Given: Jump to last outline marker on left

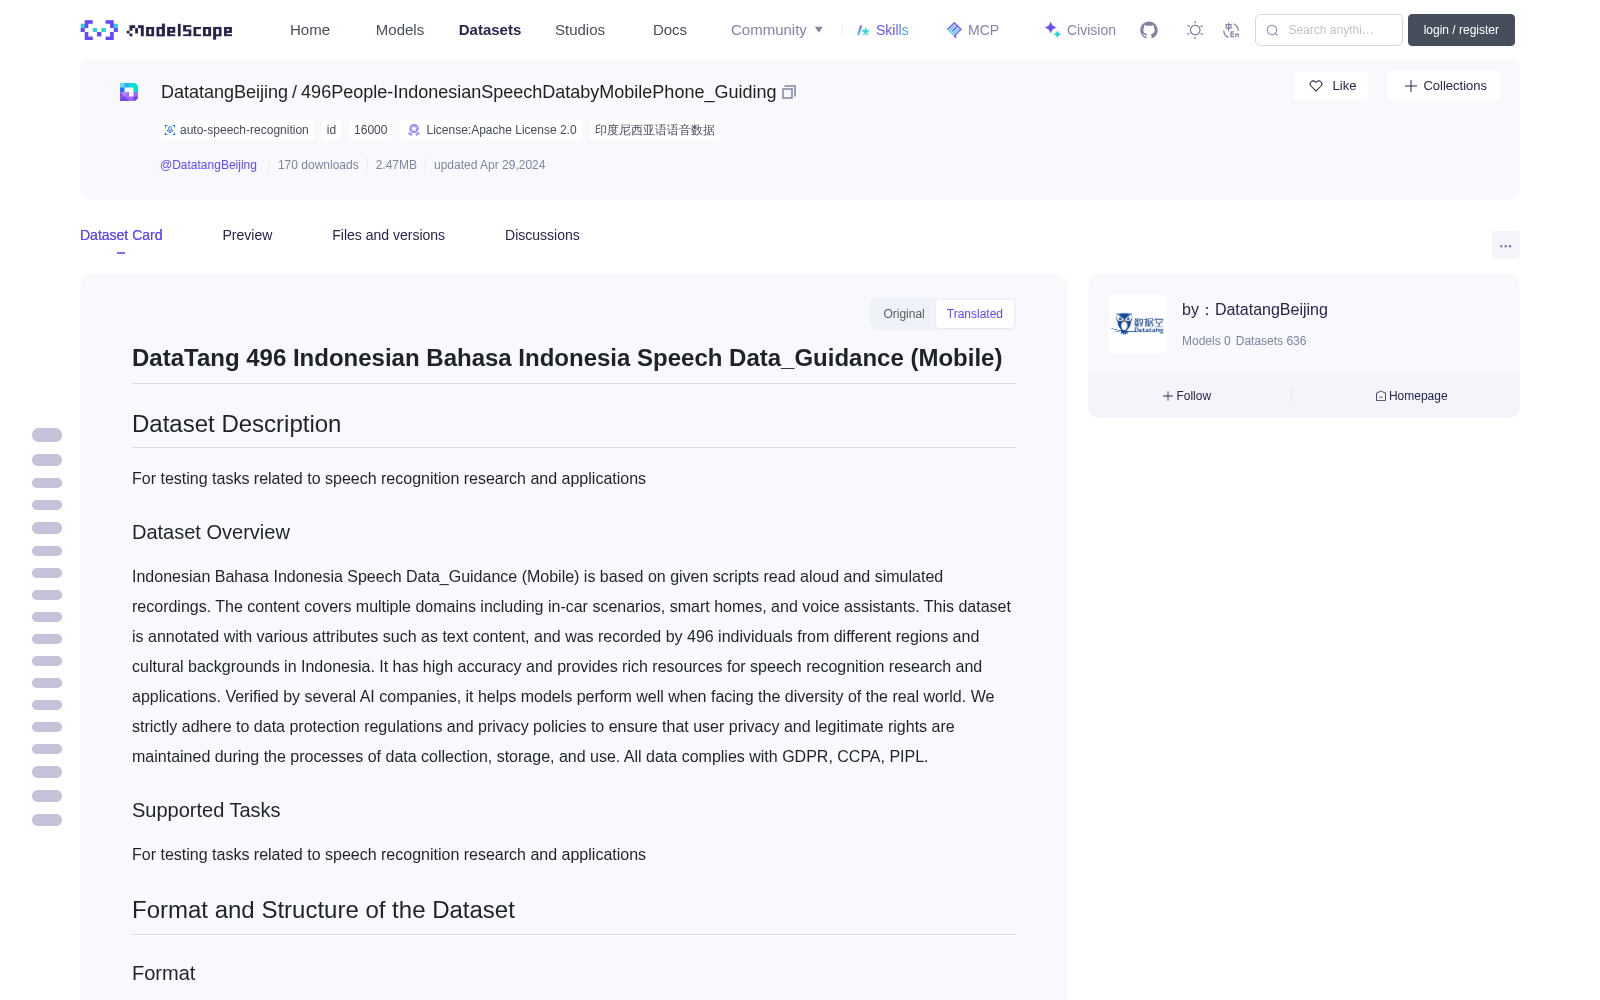Looking at the screenshot, I should [47, 820].
